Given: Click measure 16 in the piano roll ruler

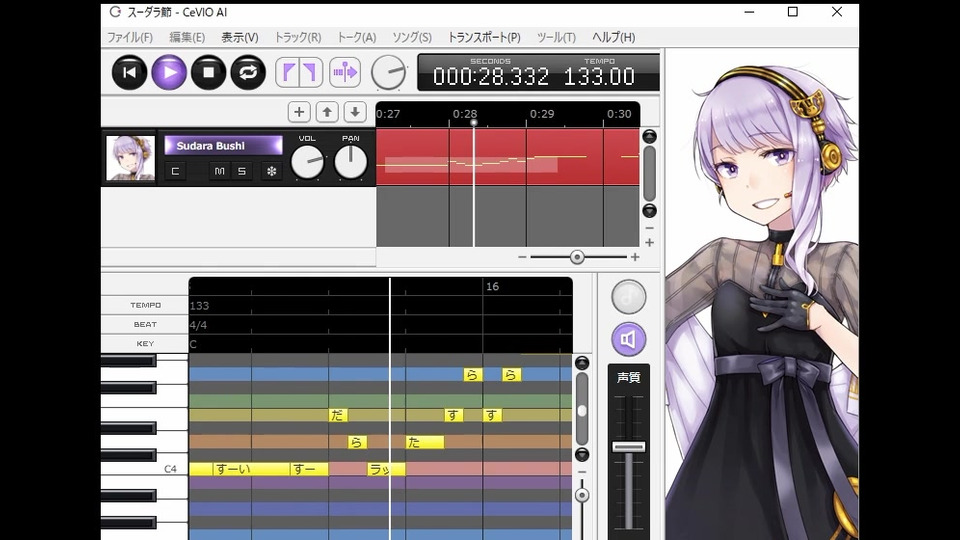Looking at the screenshot, I should pos(492,287).
